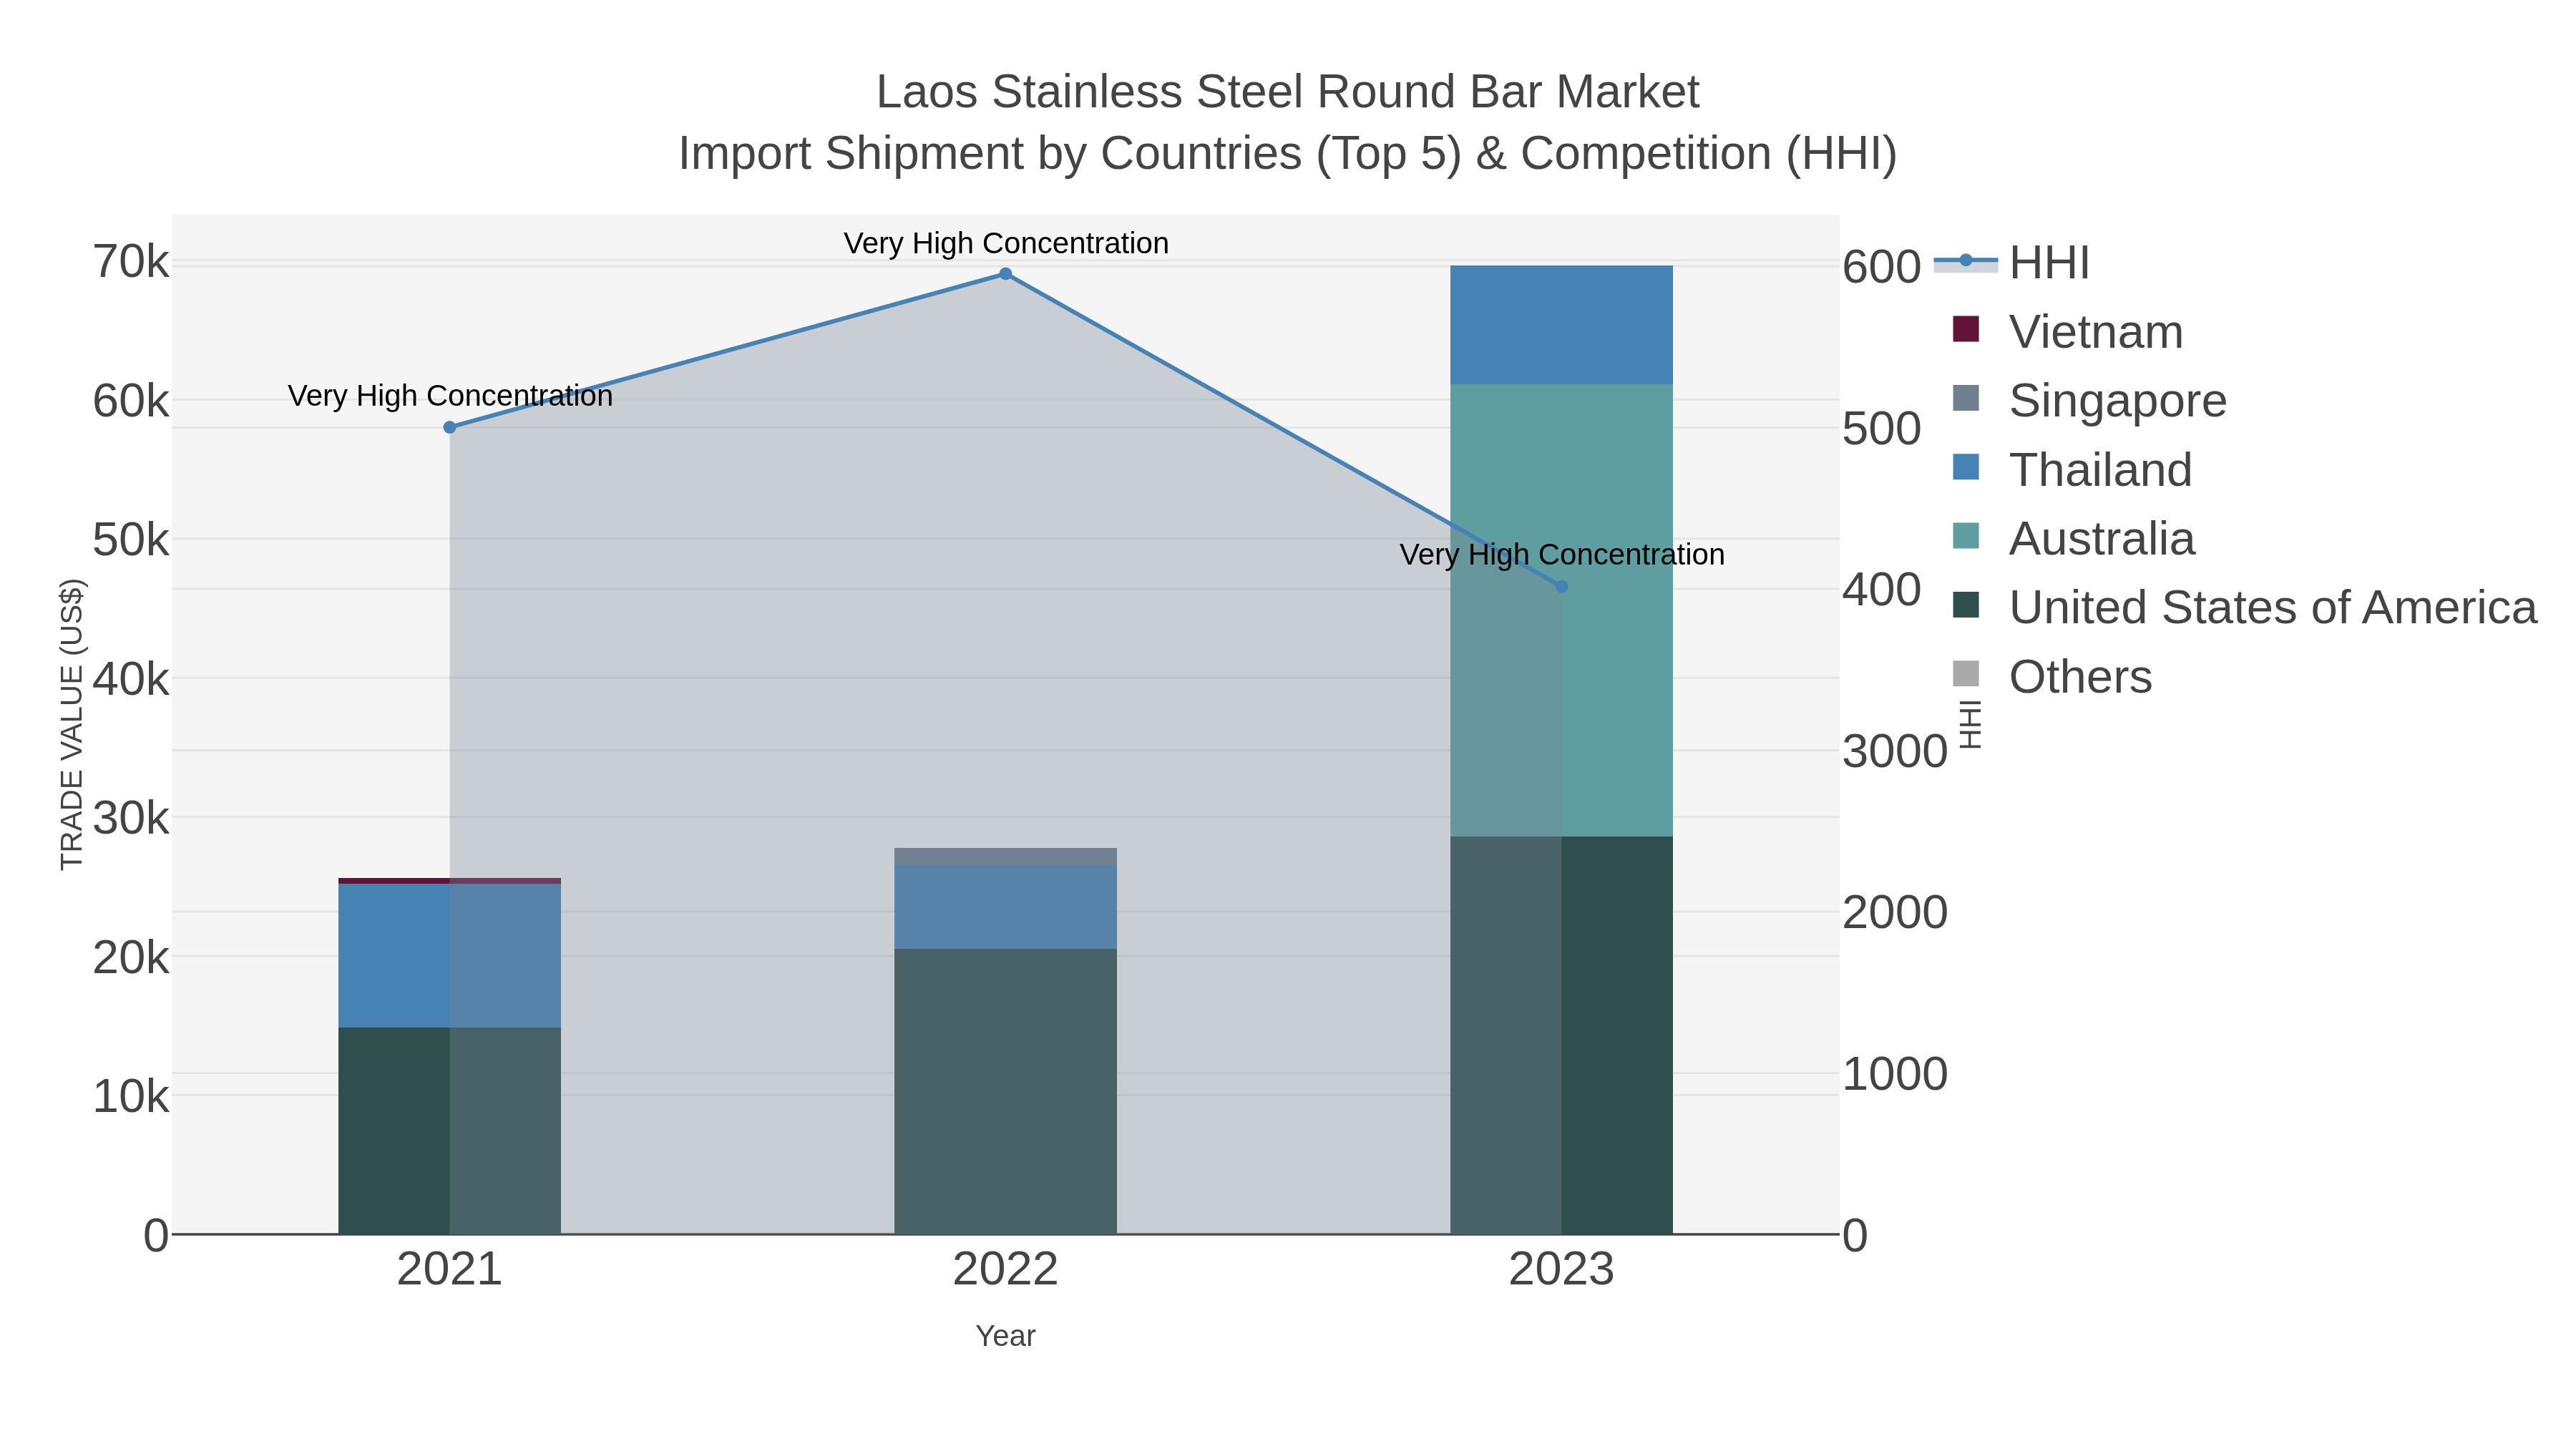This screenshot has width=2576, height=1449.
Task: Click the 2023 Australia bar segment
Action: [x=1561, y=610]
